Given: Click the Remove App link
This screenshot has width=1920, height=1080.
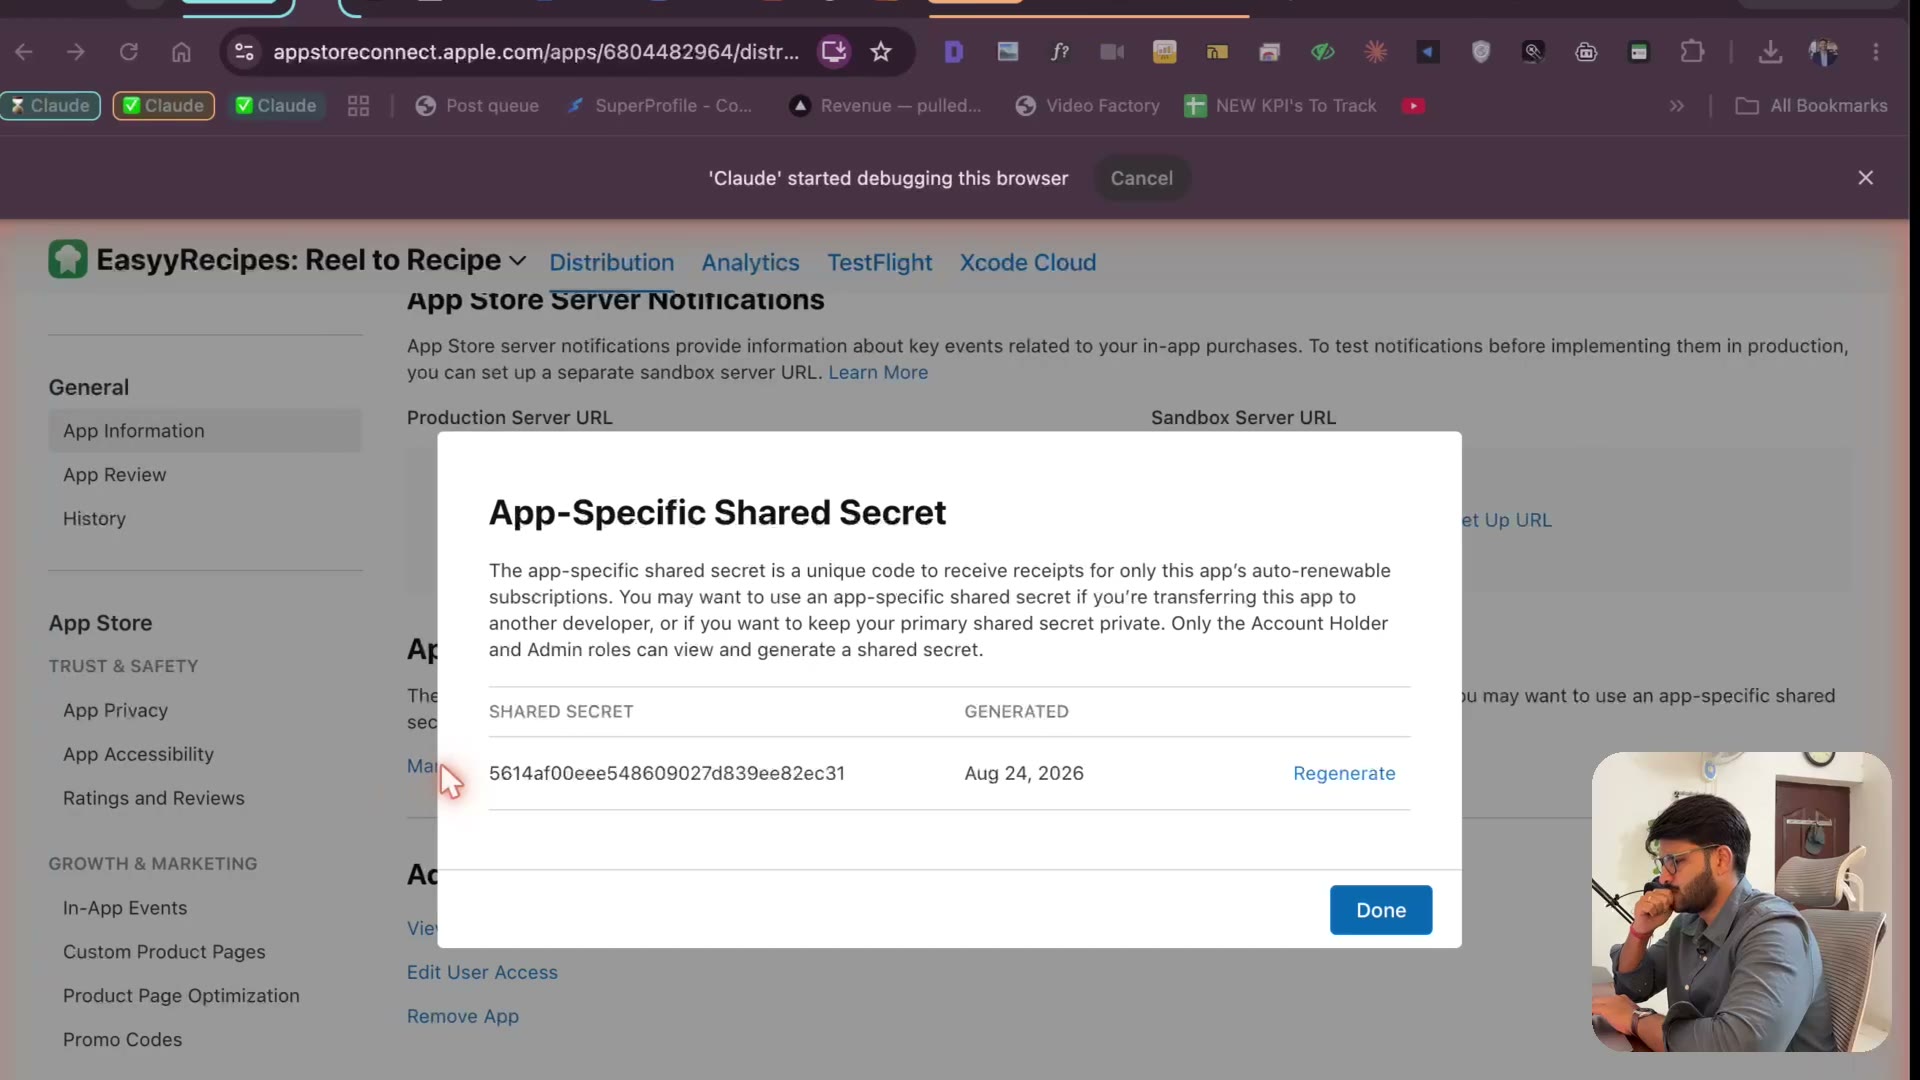Looking at the screenshot, I should pyautogui.click(x=463, y=1016).
